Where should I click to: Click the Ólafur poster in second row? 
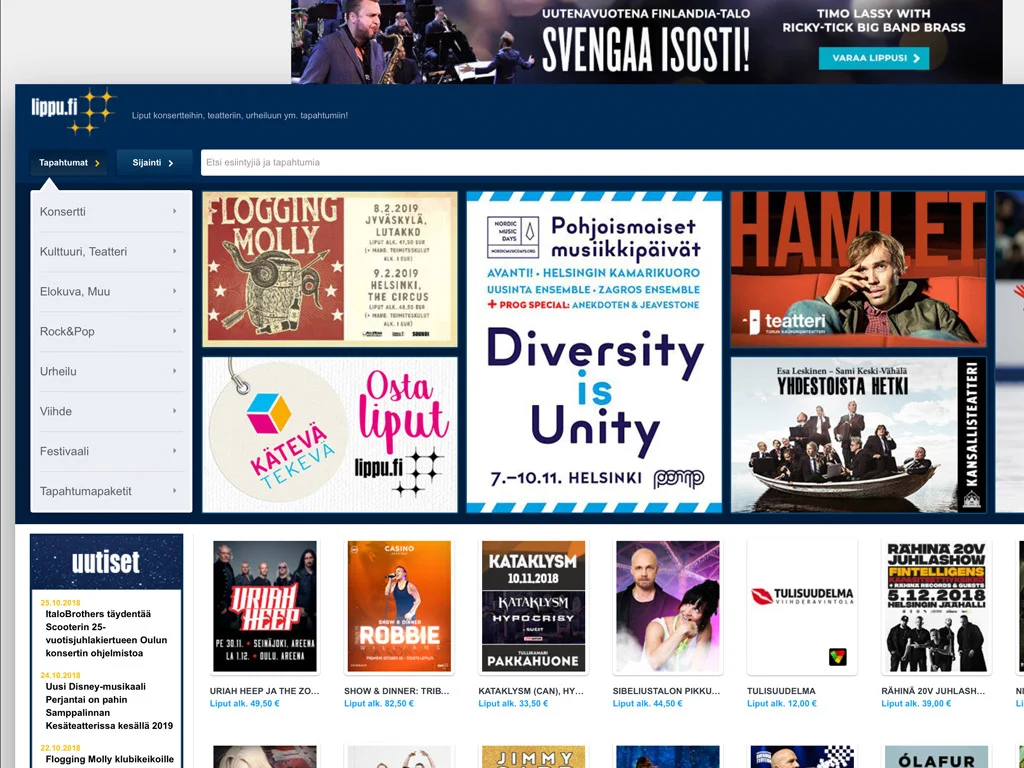[x=936, y=757]
